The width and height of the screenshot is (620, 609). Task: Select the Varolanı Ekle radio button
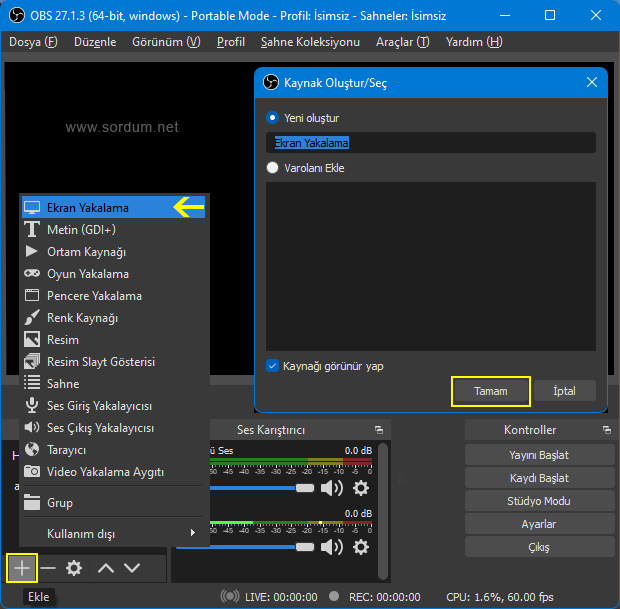coord(273,168)
